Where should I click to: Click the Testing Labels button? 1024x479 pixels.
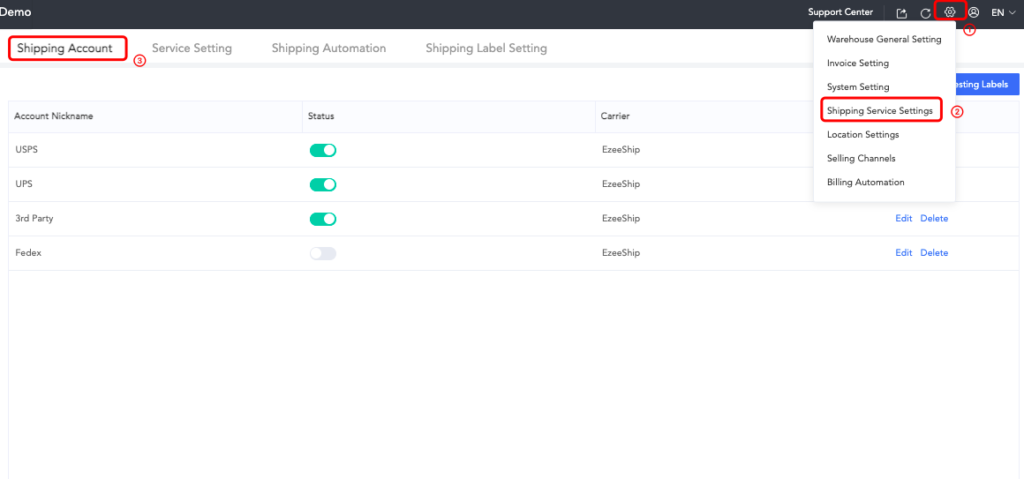tap(987, 84)
